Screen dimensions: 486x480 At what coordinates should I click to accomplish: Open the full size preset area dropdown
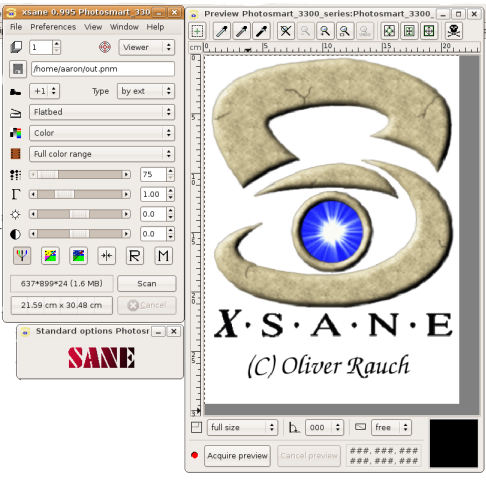tap(242, 427)
